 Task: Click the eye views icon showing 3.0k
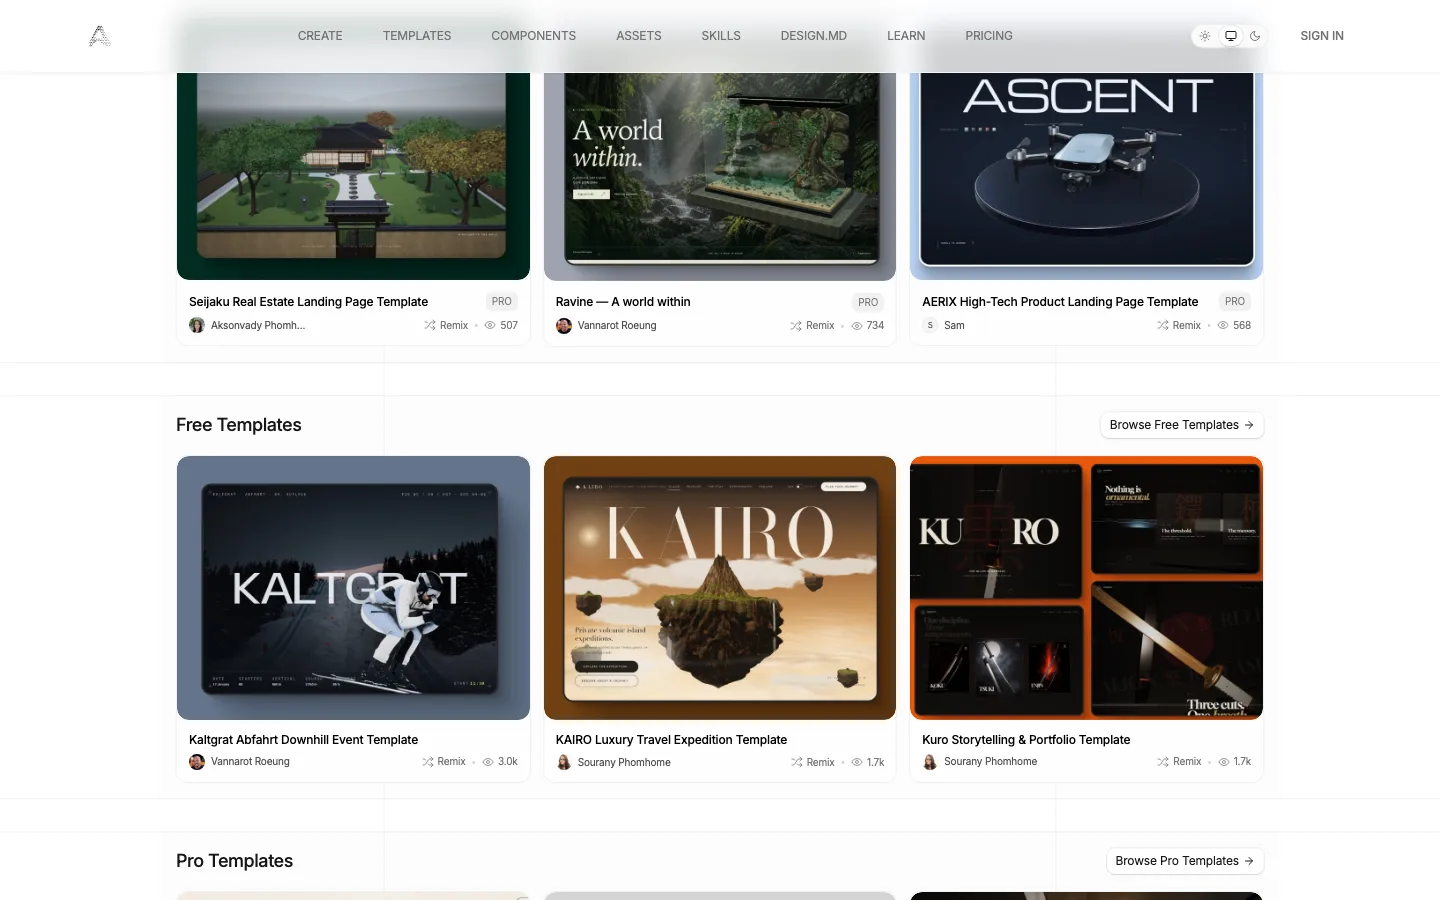coord(488,762)
